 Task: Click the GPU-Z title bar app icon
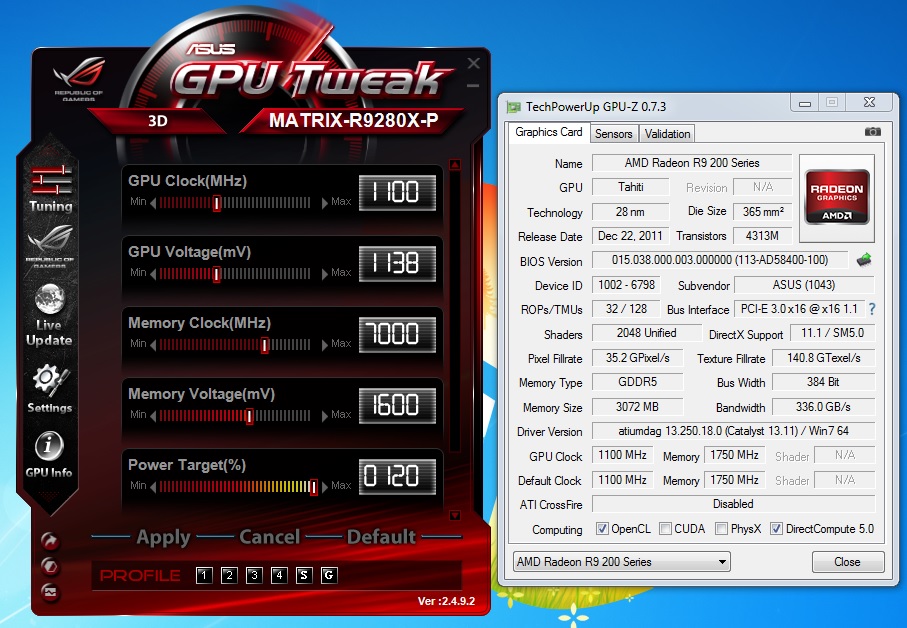(513, 106)
